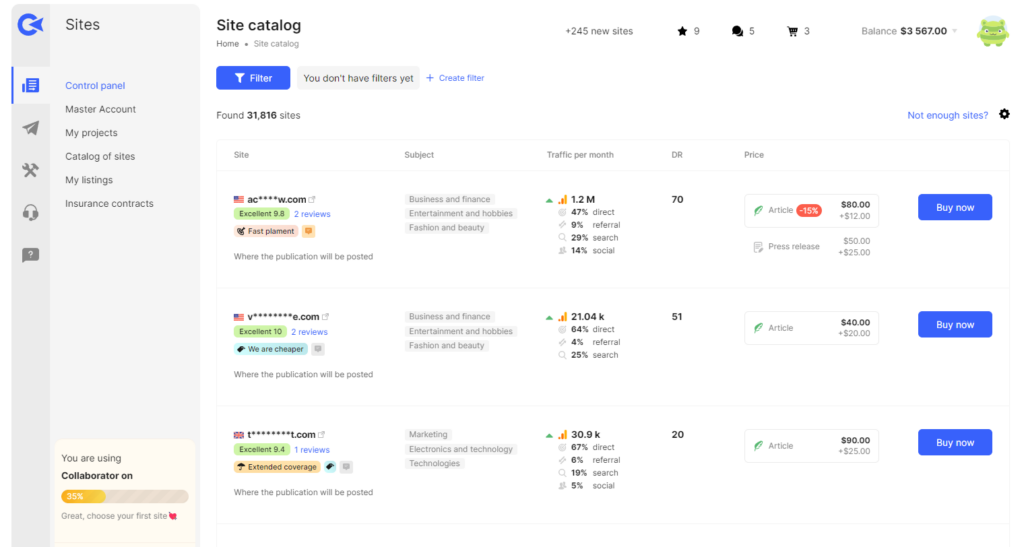Image resolution: width=1024 pixels, height=547 pixels.
Task: Open 2 reviews link for ac****w.com
Action: [x=312, y=214]
